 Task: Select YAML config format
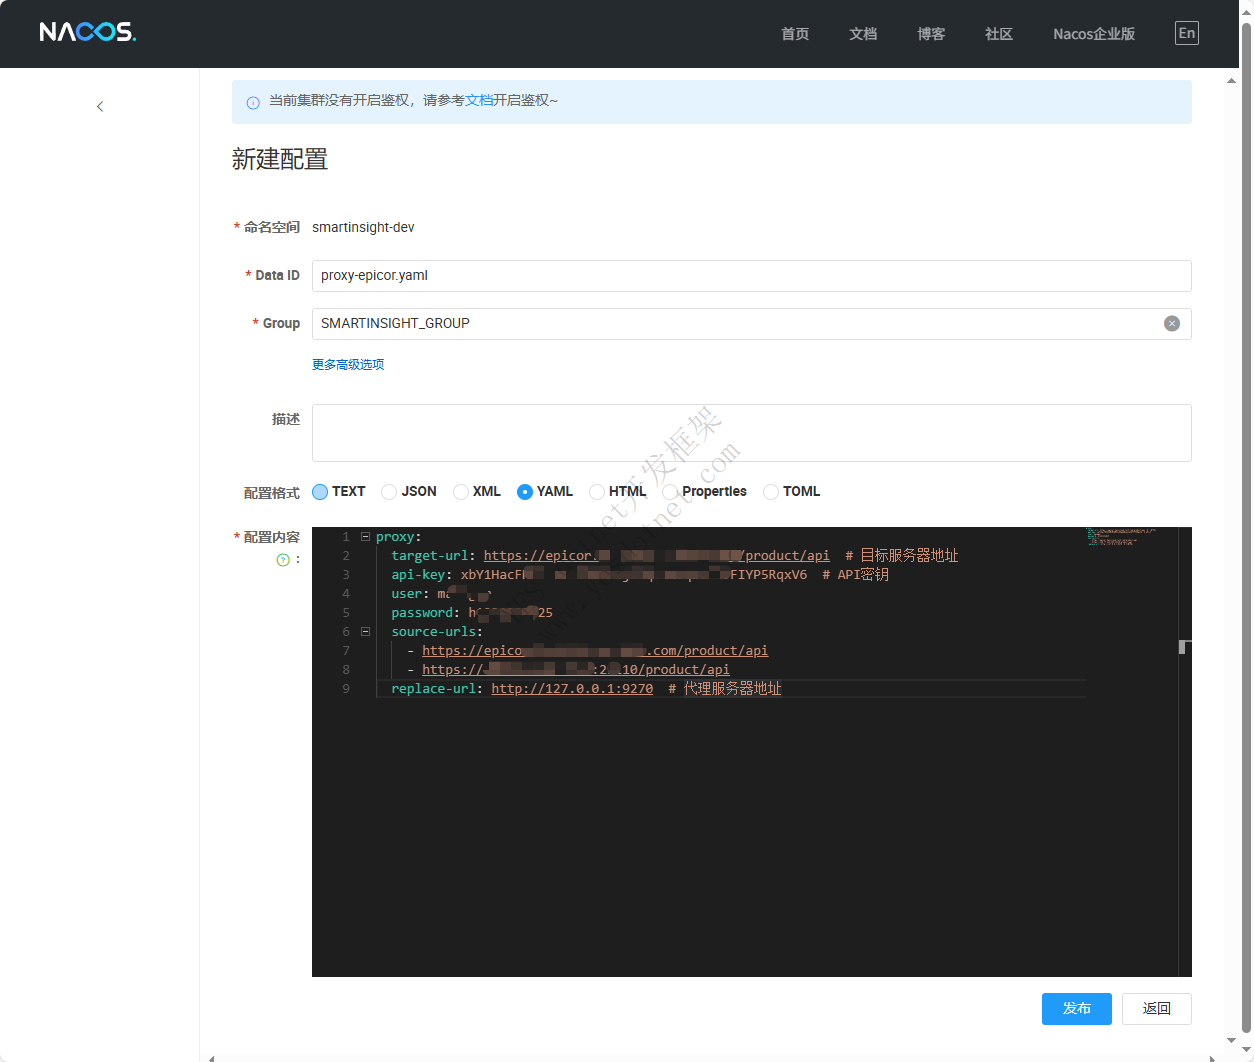525,492
